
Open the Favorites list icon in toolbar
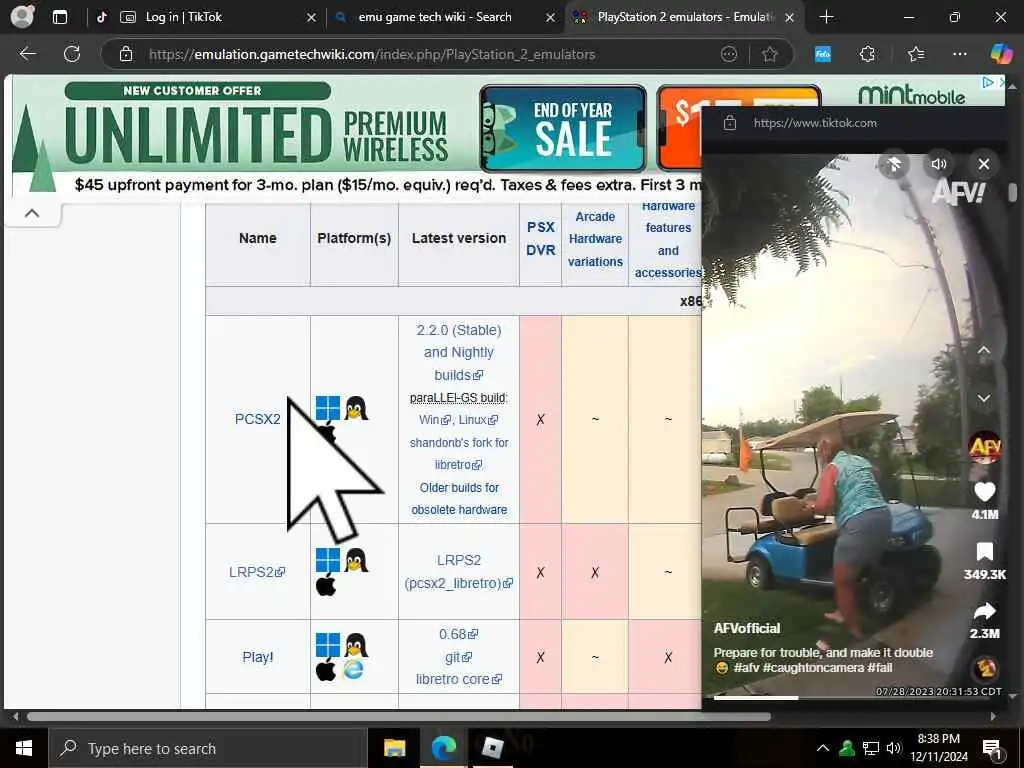tap(916, 54)
